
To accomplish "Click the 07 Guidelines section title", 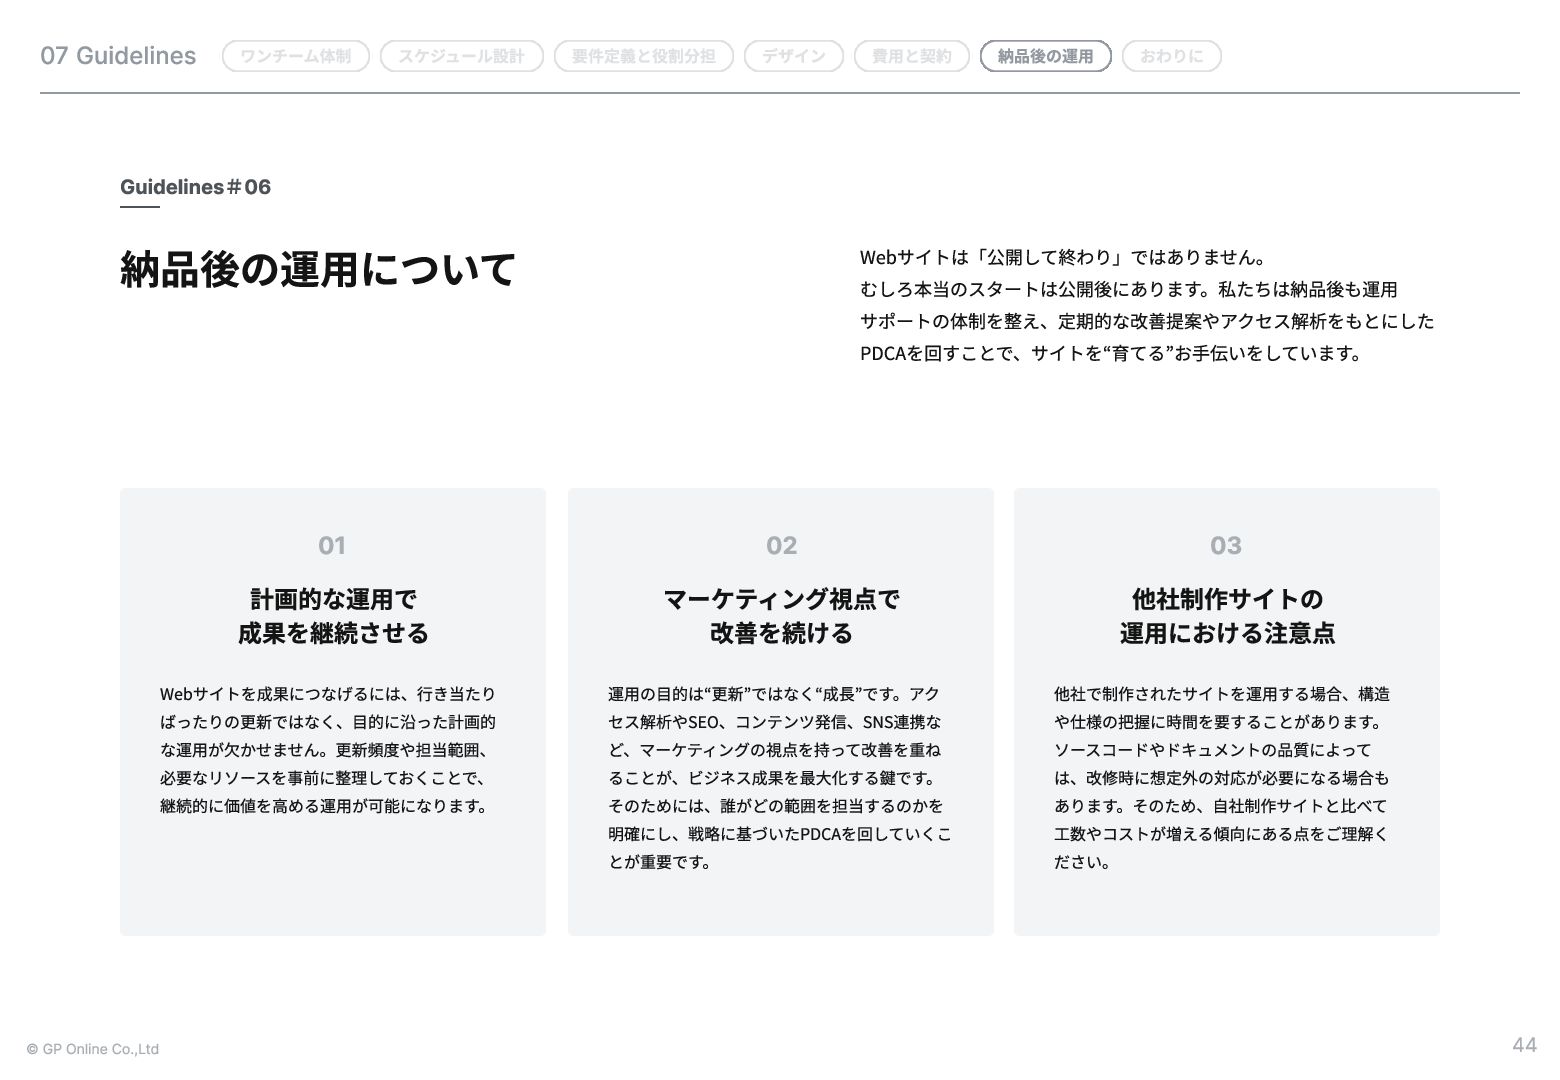I will click(x=118, y=56).
